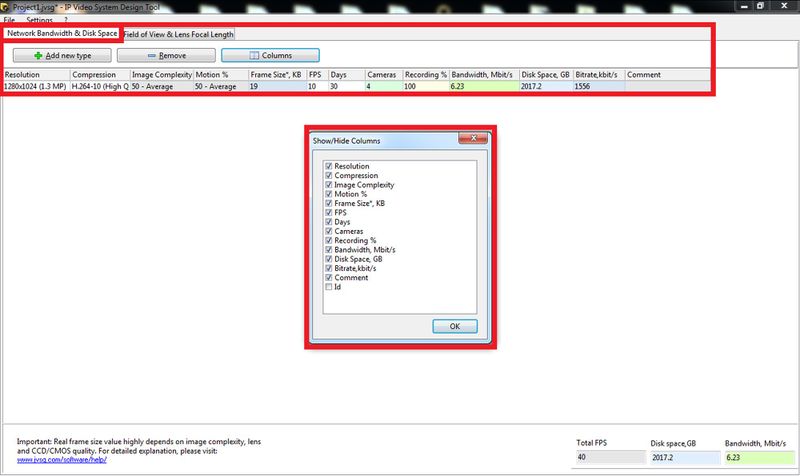
Task: Close the Show/Hide Columns dialog
Action: click(473, 138)
